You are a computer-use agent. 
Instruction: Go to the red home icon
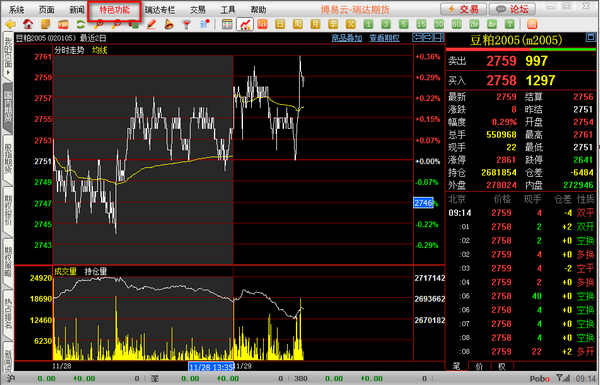[x=28, y=24]
